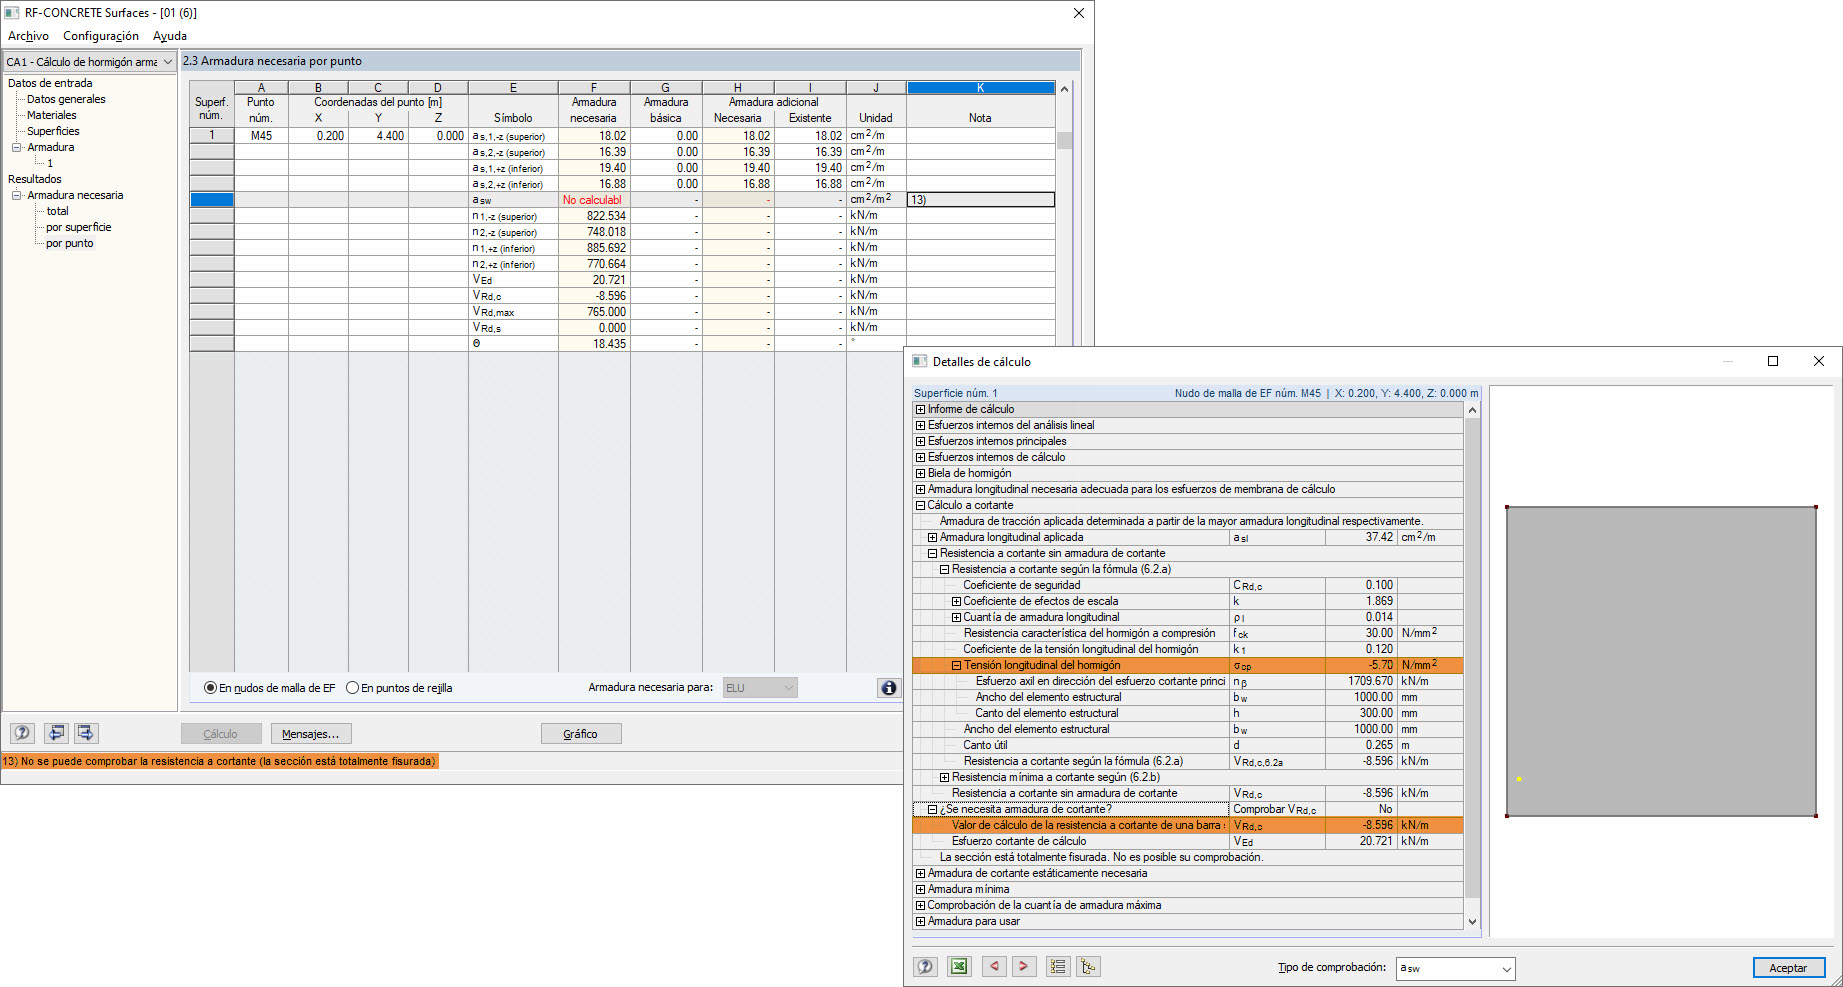The height and width of the screenshot is (987, 1843).
Task: Expand 'Esfuerzos internos principales' section
Action: click(x=921, y=441)
